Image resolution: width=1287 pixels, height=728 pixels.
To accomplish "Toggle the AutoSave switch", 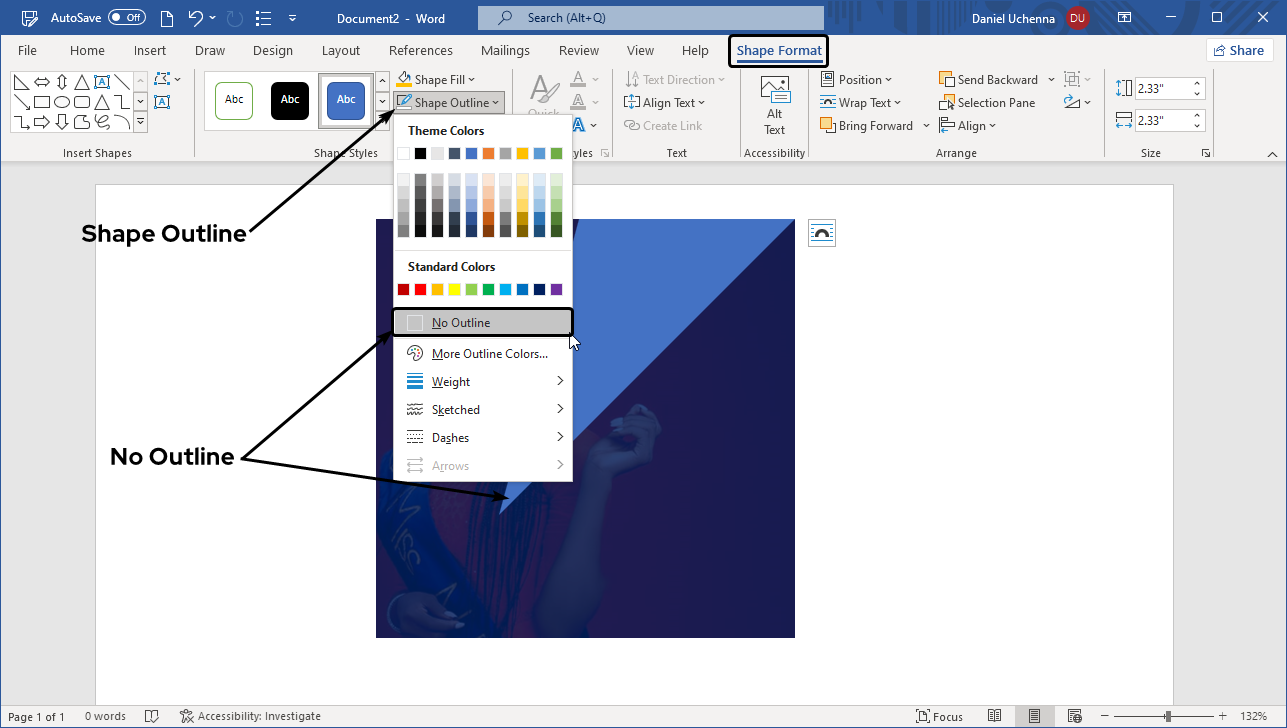I will click(127, 18).
